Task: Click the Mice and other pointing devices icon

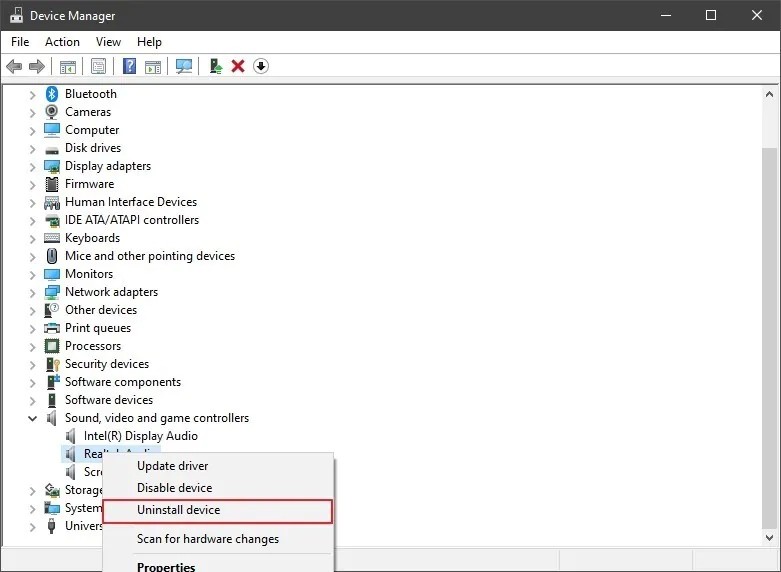Action: point(52,256)
